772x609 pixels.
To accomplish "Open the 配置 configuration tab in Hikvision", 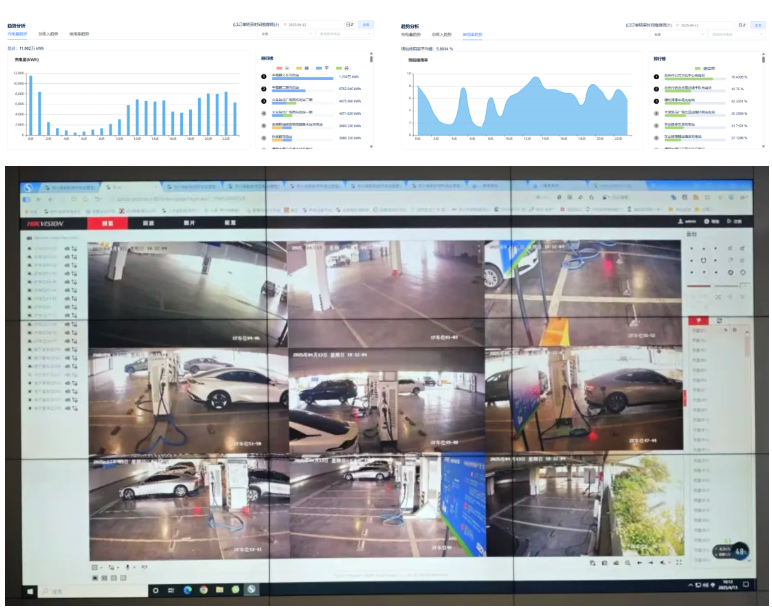I will point(230,224).
